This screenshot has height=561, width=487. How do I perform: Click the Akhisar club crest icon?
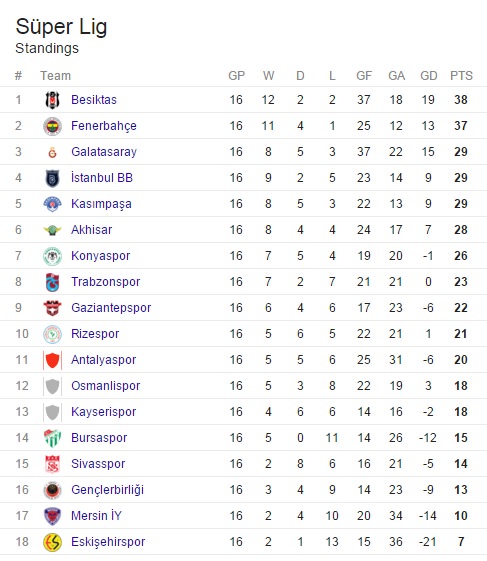52,230
